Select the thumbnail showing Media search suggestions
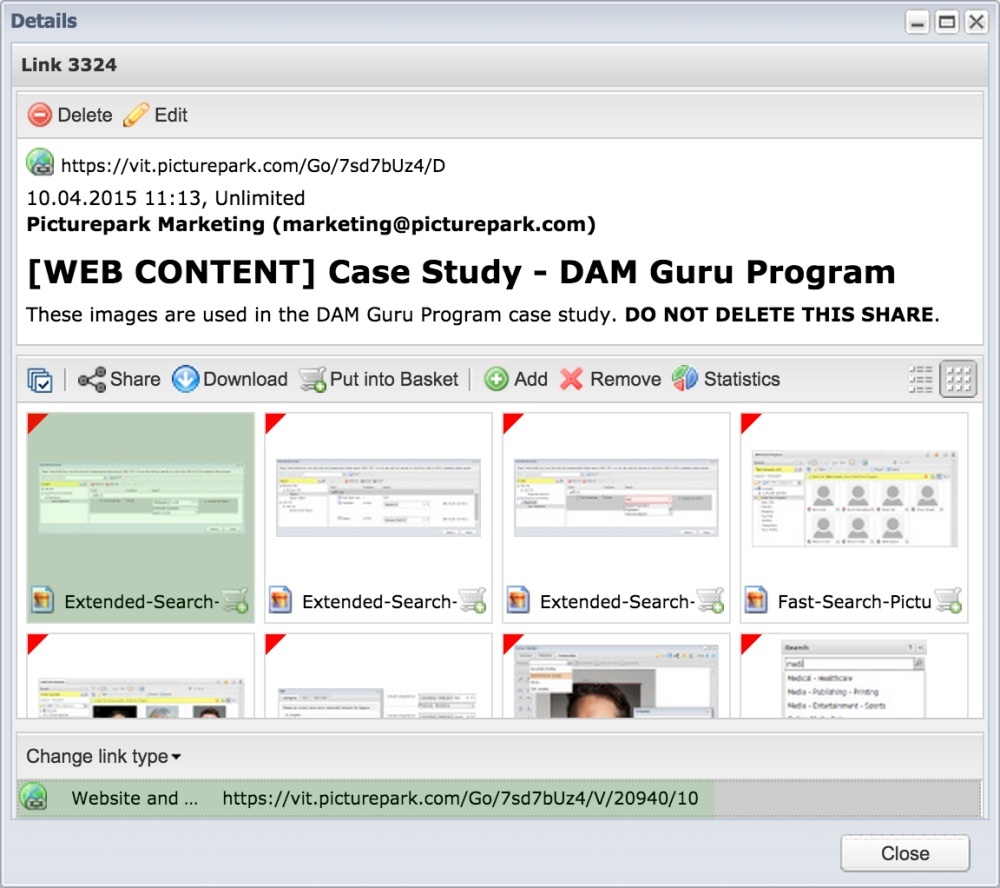 pos(854,676)
